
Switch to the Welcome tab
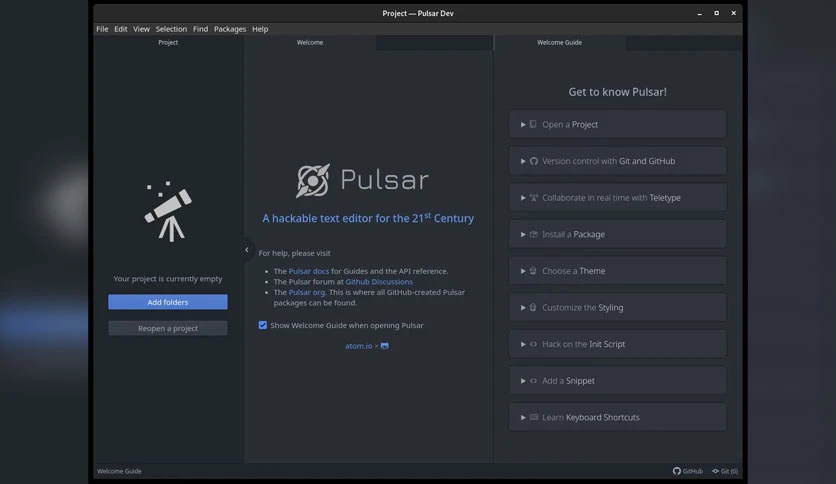click(x=310, y=42)
